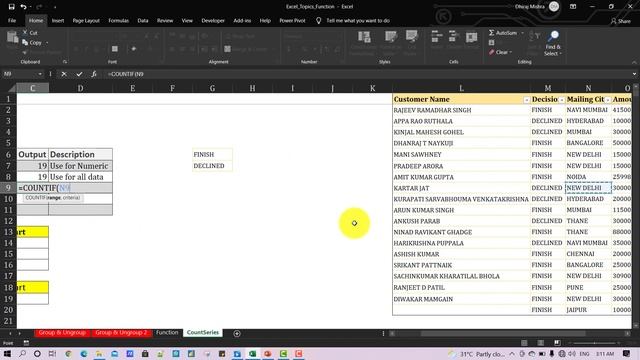Image resolution: width=640 pixels, height=360 pixels.
Task: Select the Use for Numeric cell
Action: coord(80,166)
